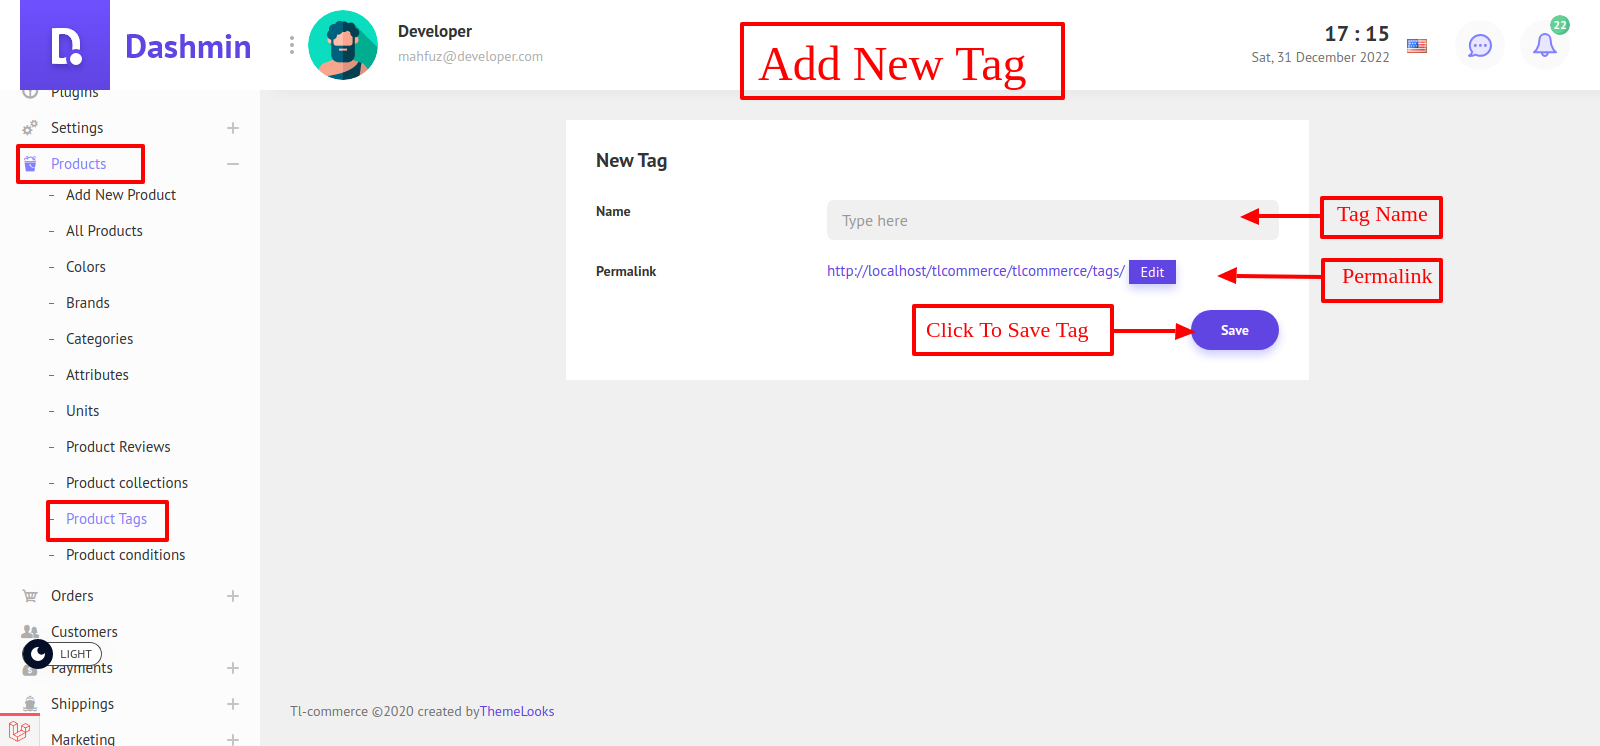Screen dimensions: 1600x746
Task: Click the Settings gear icon in sidebar
Action: tap(30, 128)
